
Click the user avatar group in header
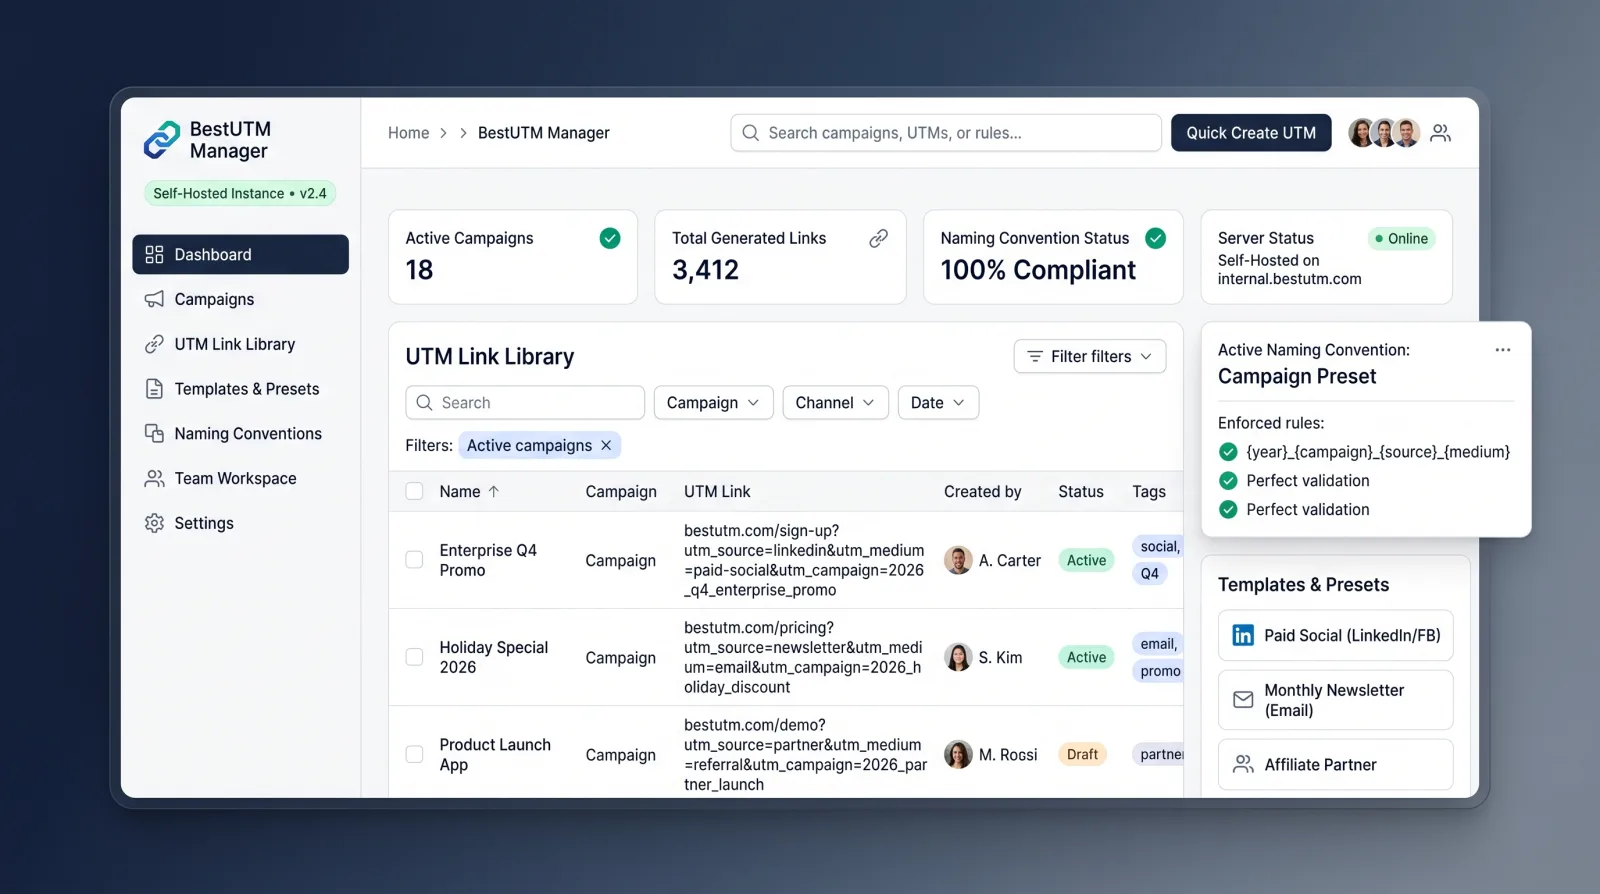pos(1384,133)
